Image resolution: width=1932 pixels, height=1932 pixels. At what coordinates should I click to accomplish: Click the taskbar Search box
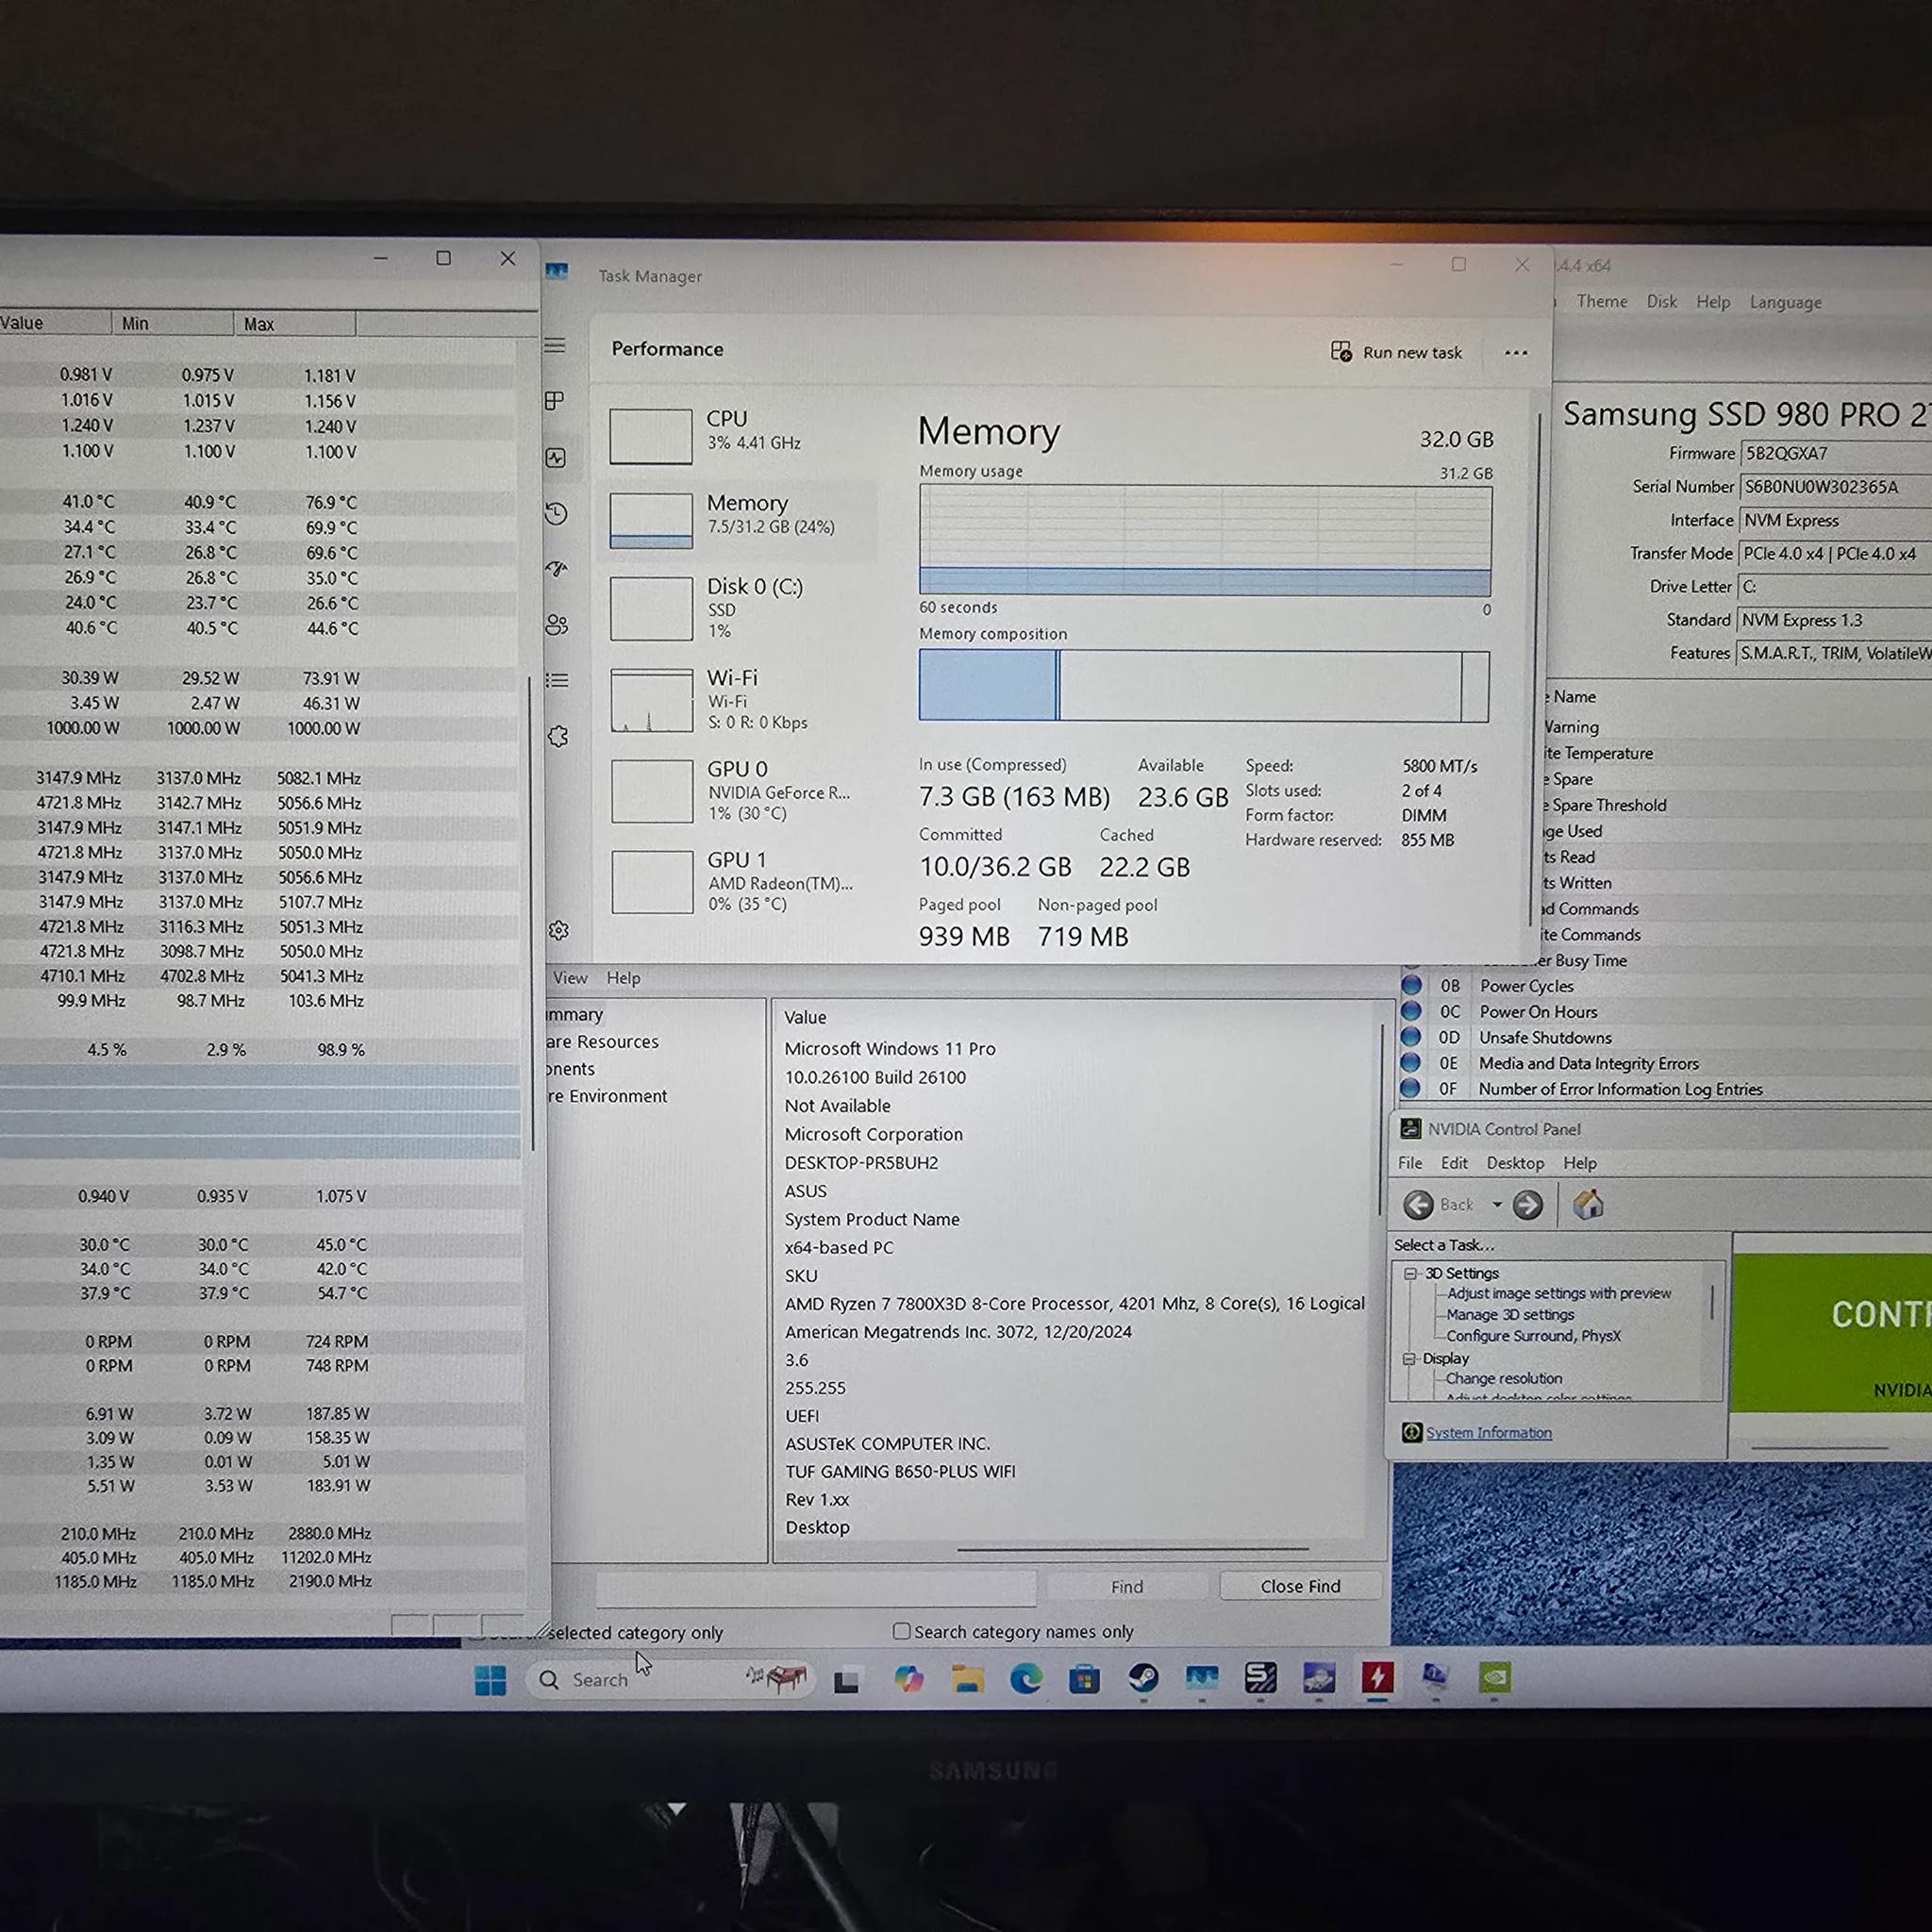670,1679
